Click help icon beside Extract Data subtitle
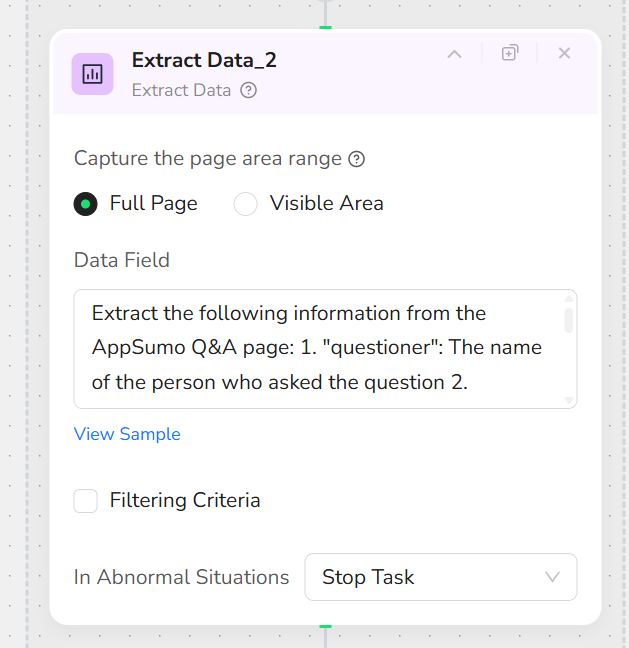The image size is (629, 648). 249,90
